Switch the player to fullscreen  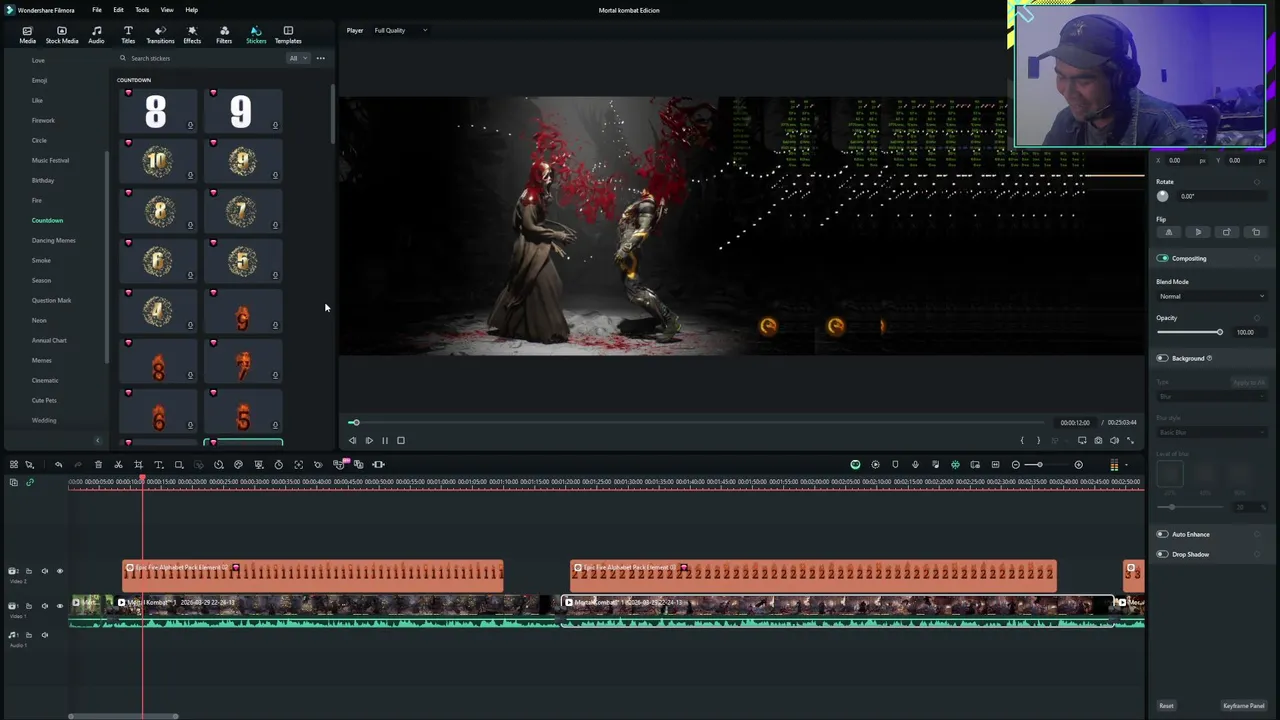click(1130, 441)
